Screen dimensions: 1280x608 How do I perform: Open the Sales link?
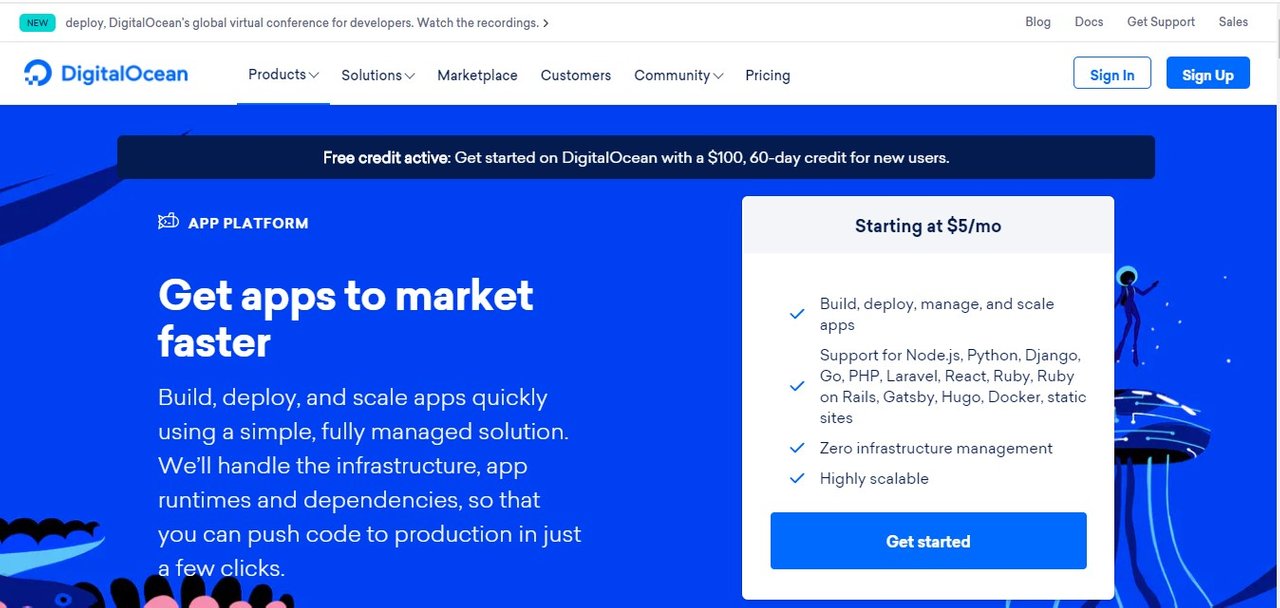click(x=1233, y=22)
